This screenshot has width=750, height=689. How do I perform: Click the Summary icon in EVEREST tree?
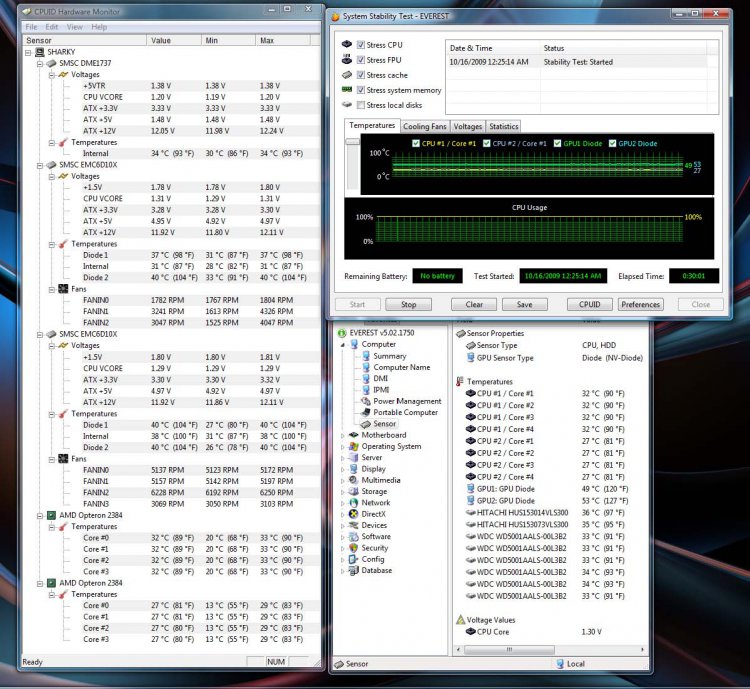(366, 356)
